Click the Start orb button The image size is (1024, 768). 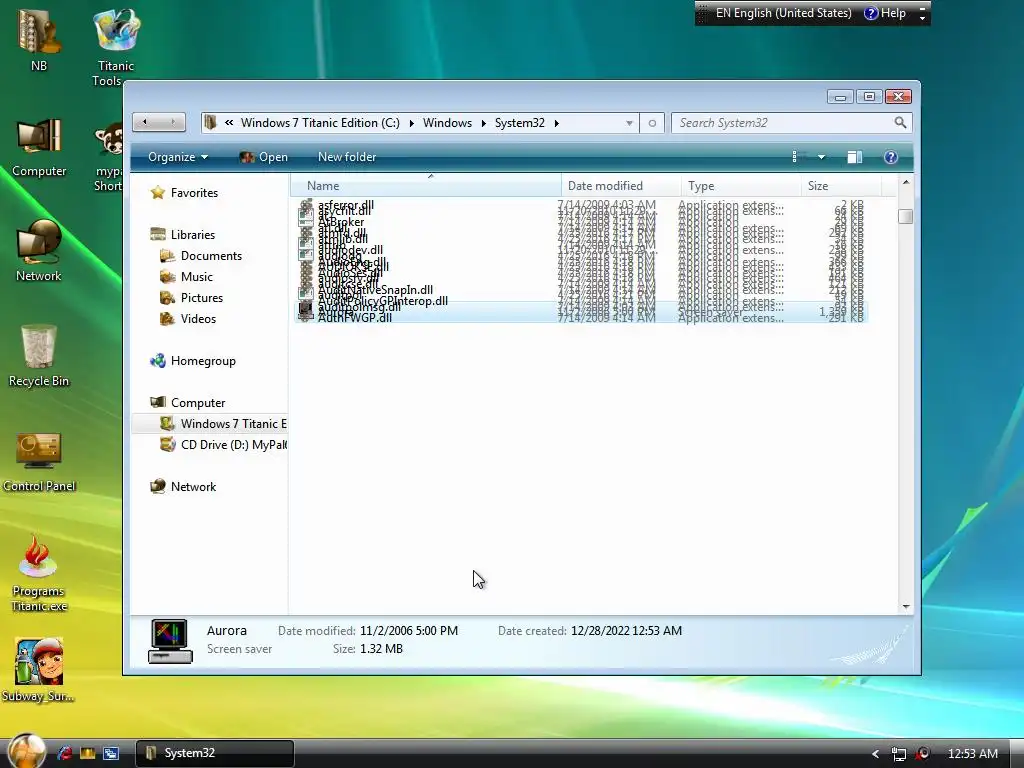[x=26, y=751]
